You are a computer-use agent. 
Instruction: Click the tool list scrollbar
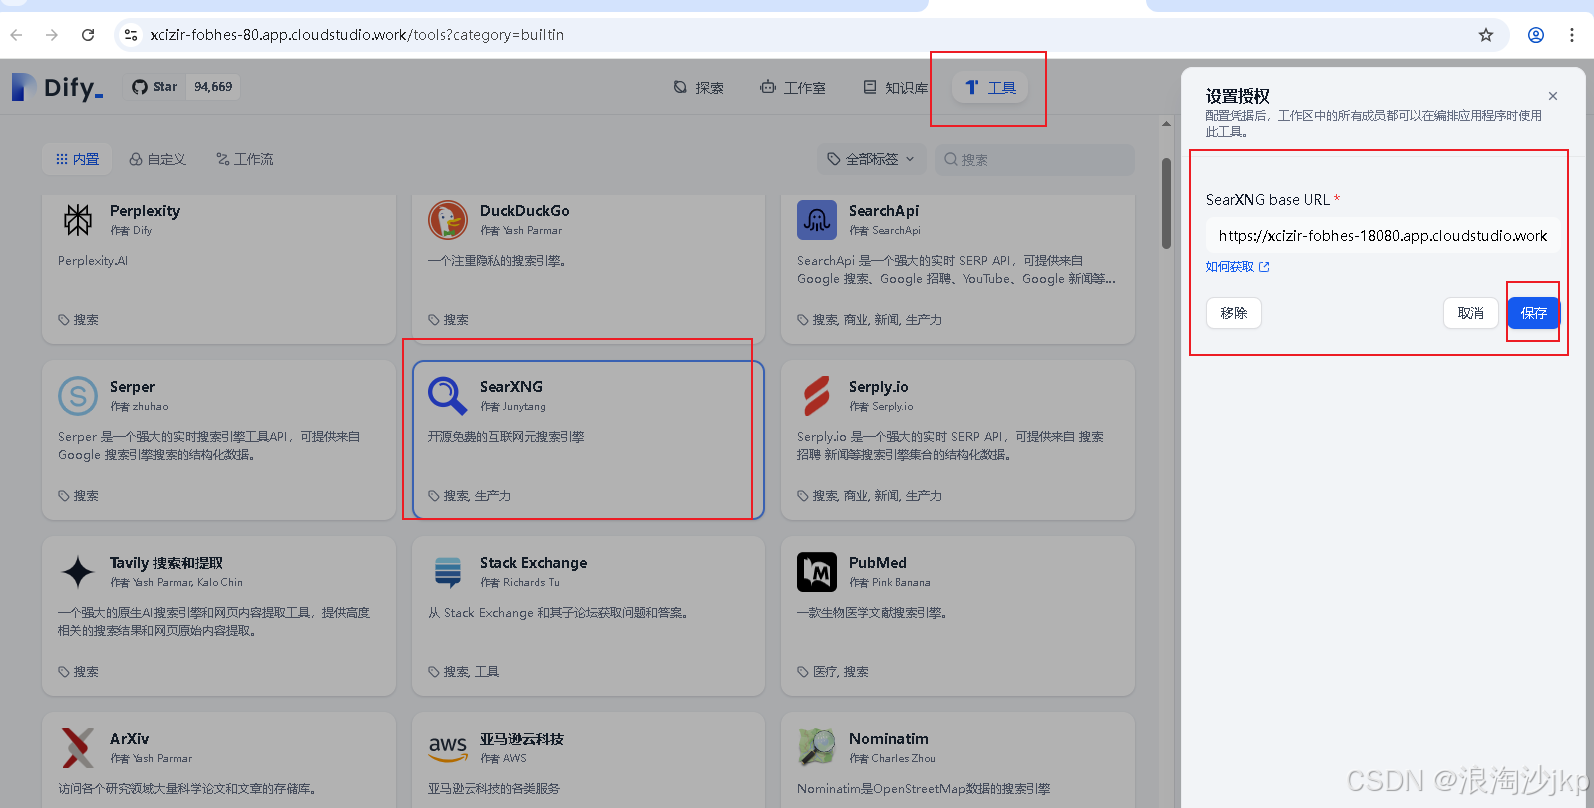tap(1166, 203)
